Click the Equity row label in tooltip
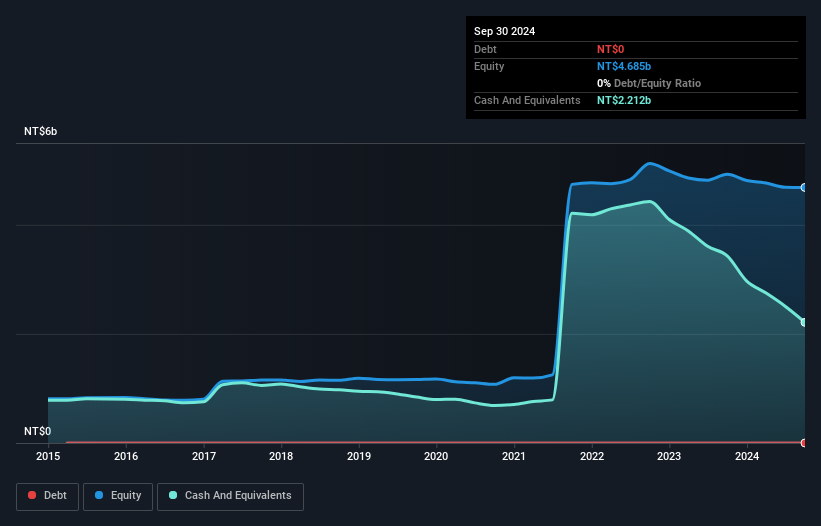Screen dimensions: 821x526 click(x=489, y=66)
